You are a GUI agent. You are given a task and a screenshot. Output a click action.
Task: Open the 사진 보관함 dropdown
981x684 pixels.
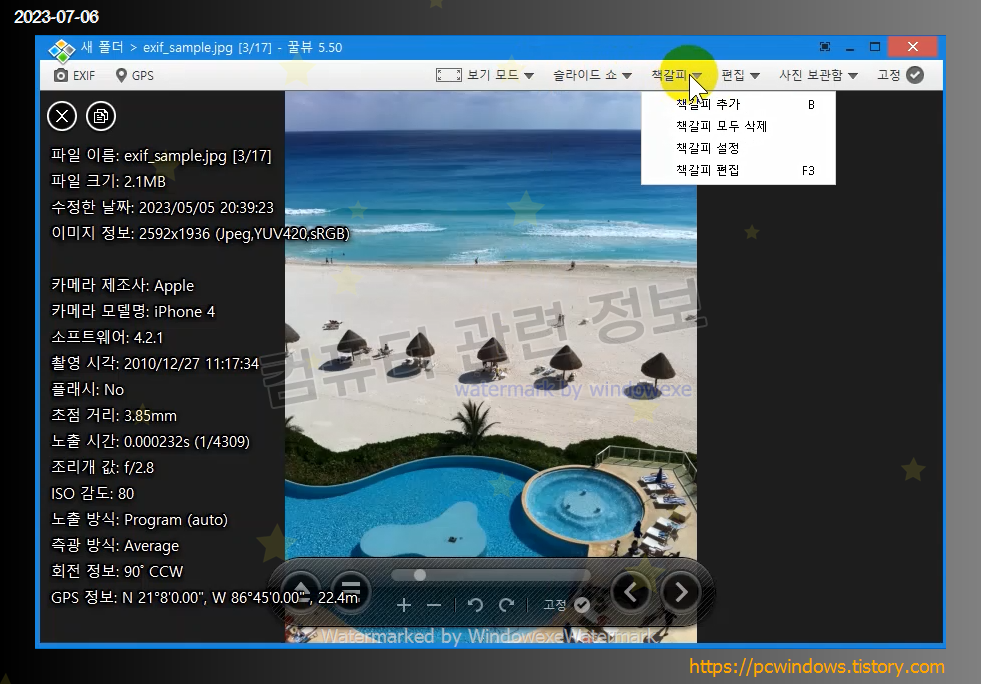click(x=818, y=75)
